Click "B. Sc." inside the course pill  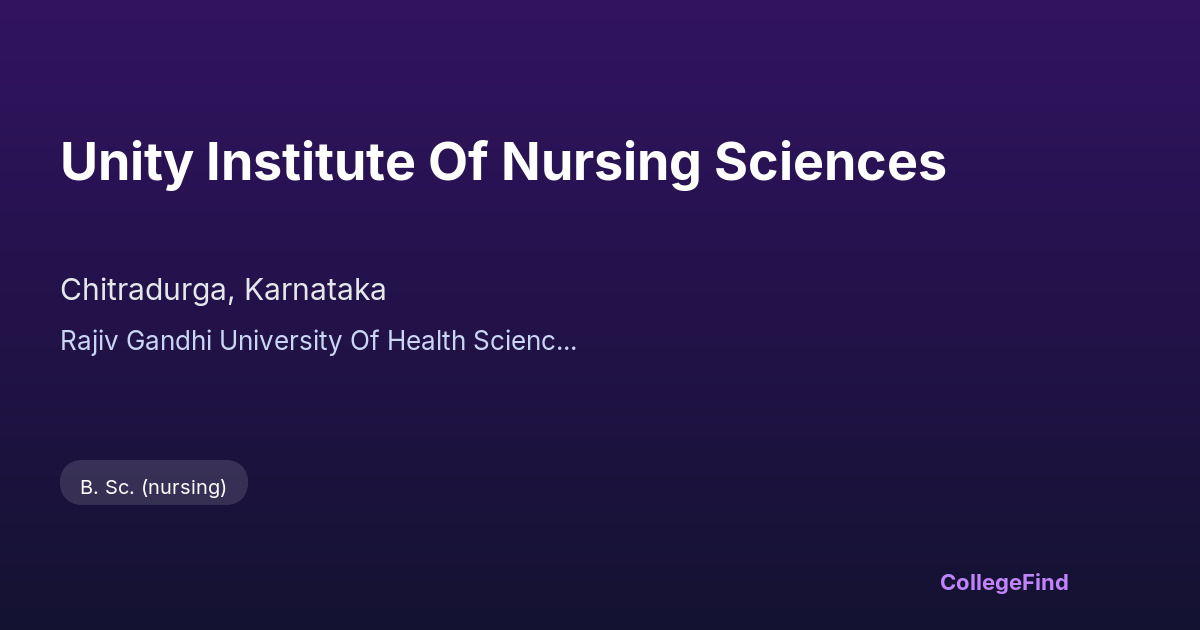(107, 487)
